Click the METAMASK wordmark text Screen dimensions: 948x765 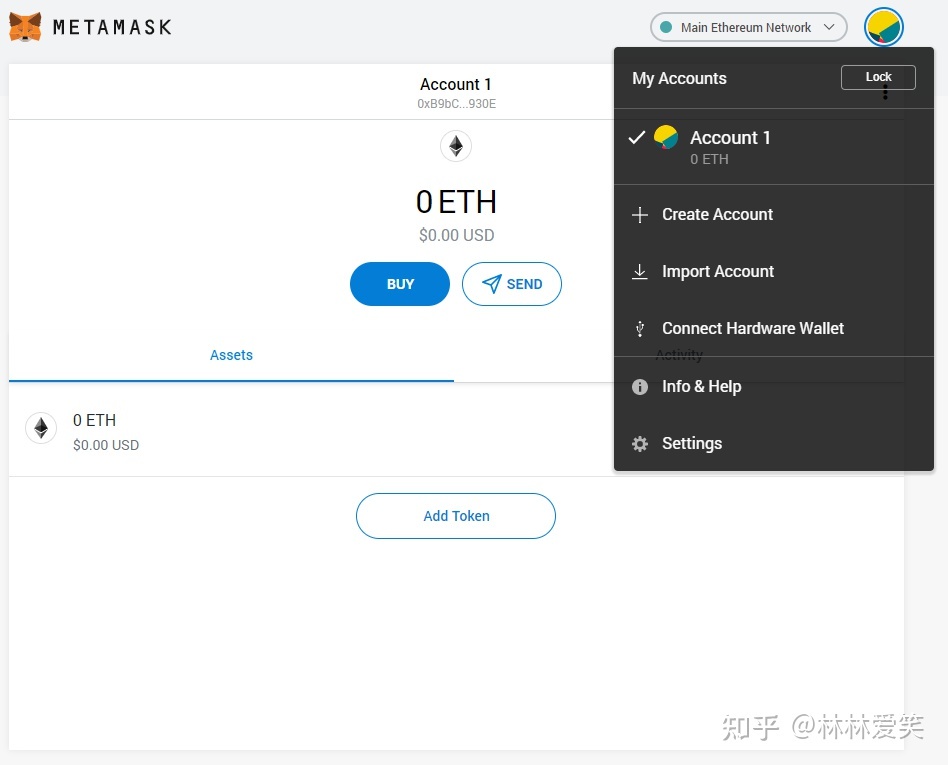click(112, 27)
